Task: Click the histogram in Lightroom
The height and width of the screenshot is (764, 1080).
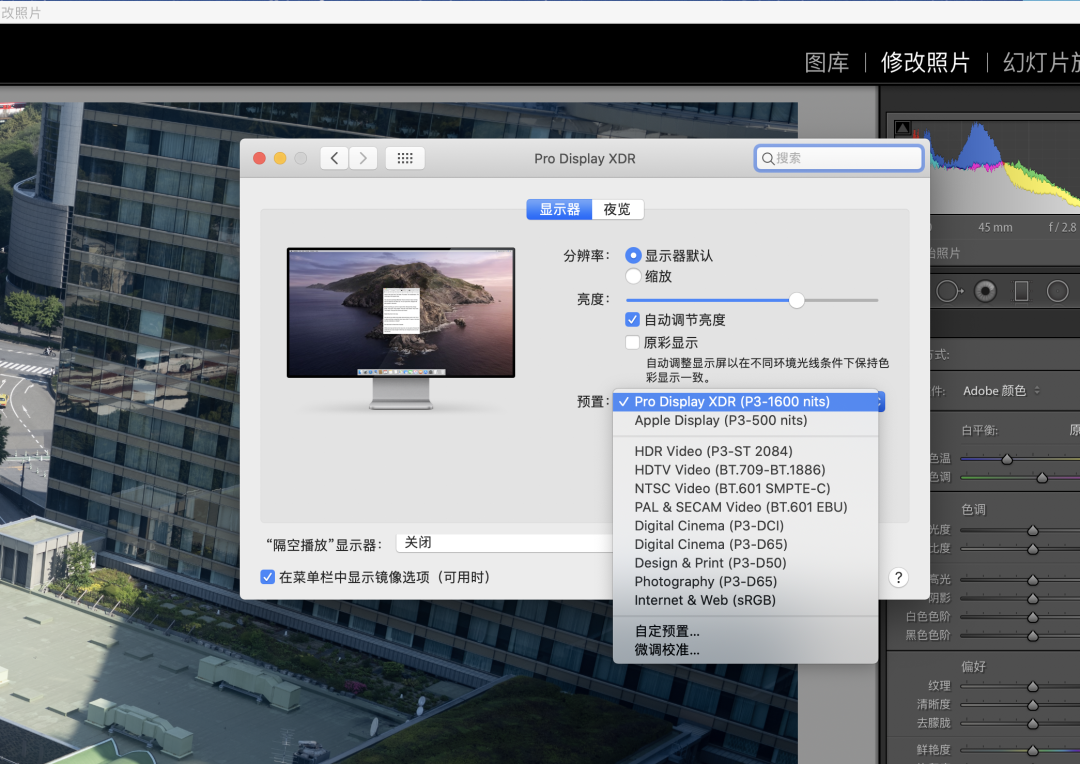Action: click(x=1006, y=165)
